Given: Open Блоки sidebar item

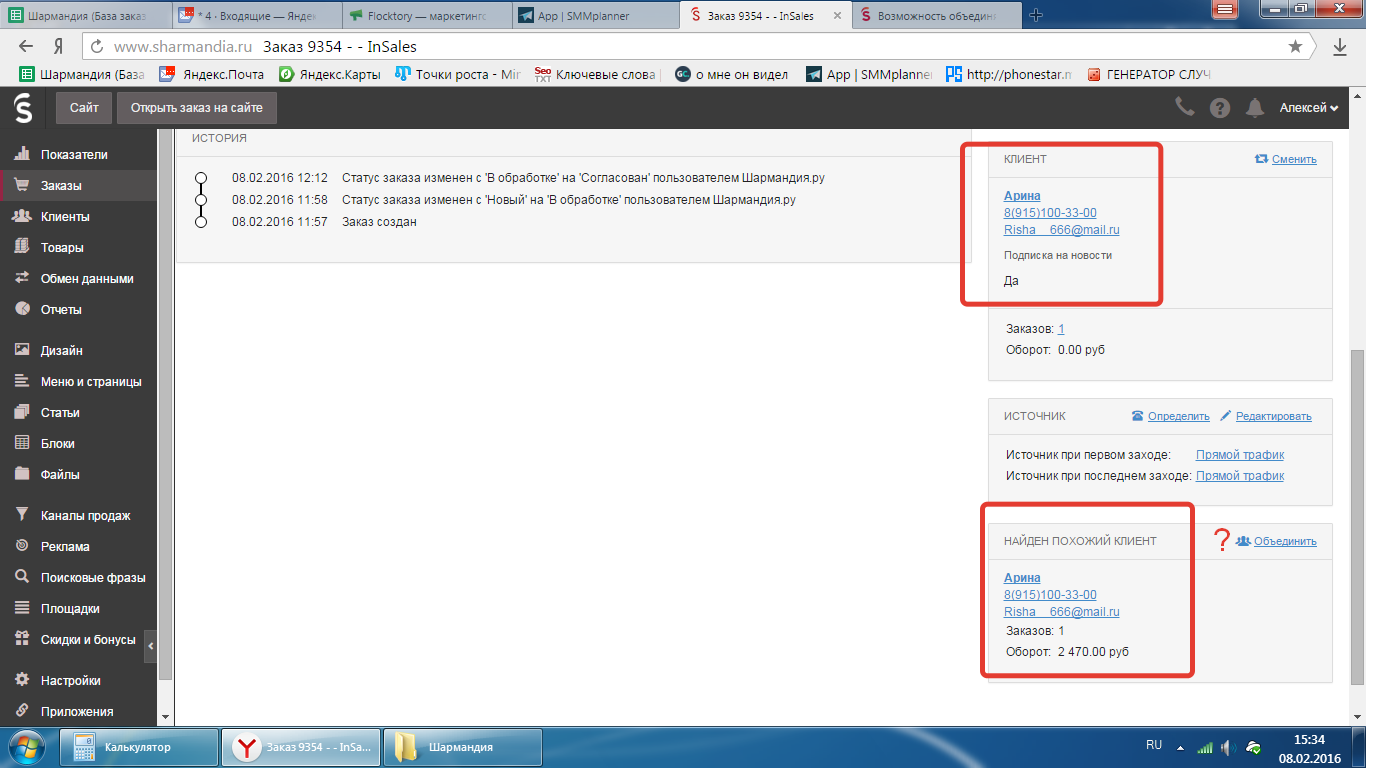Looking at the screenshot, I should [58, 444].
